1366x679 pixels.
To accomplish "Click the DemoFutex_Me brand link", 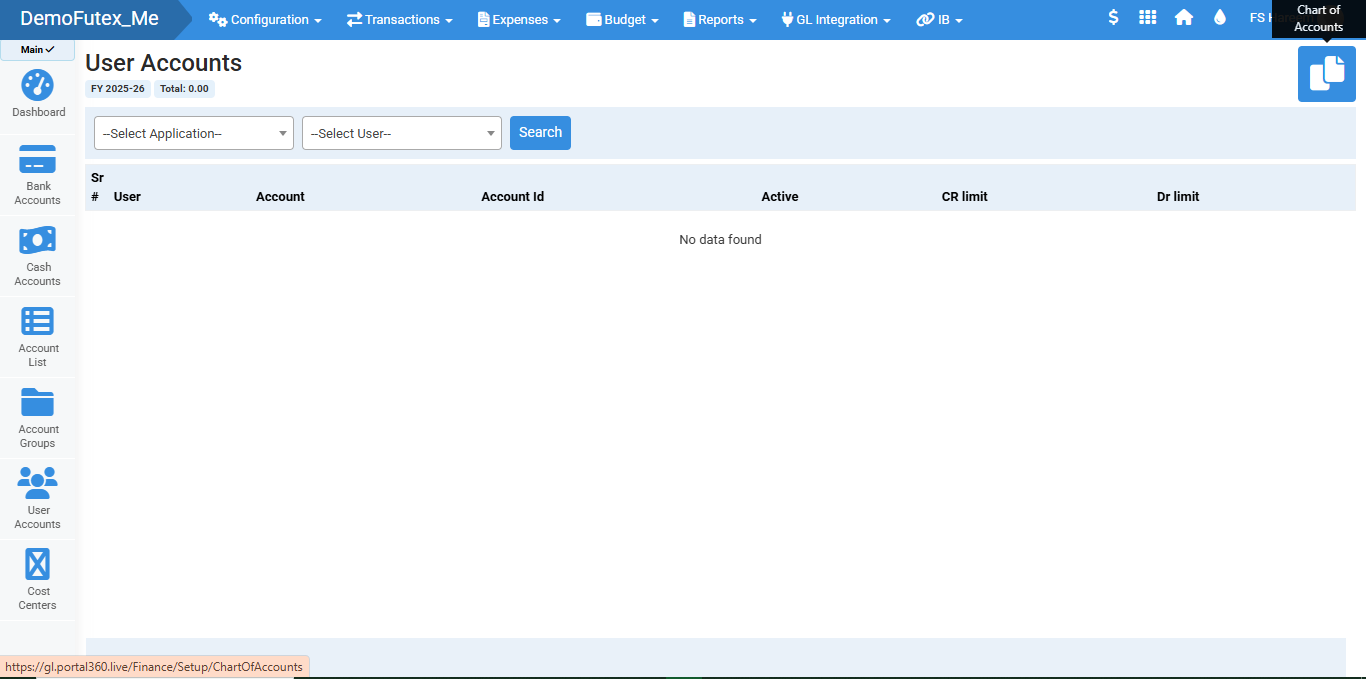I will click(89, 19).
